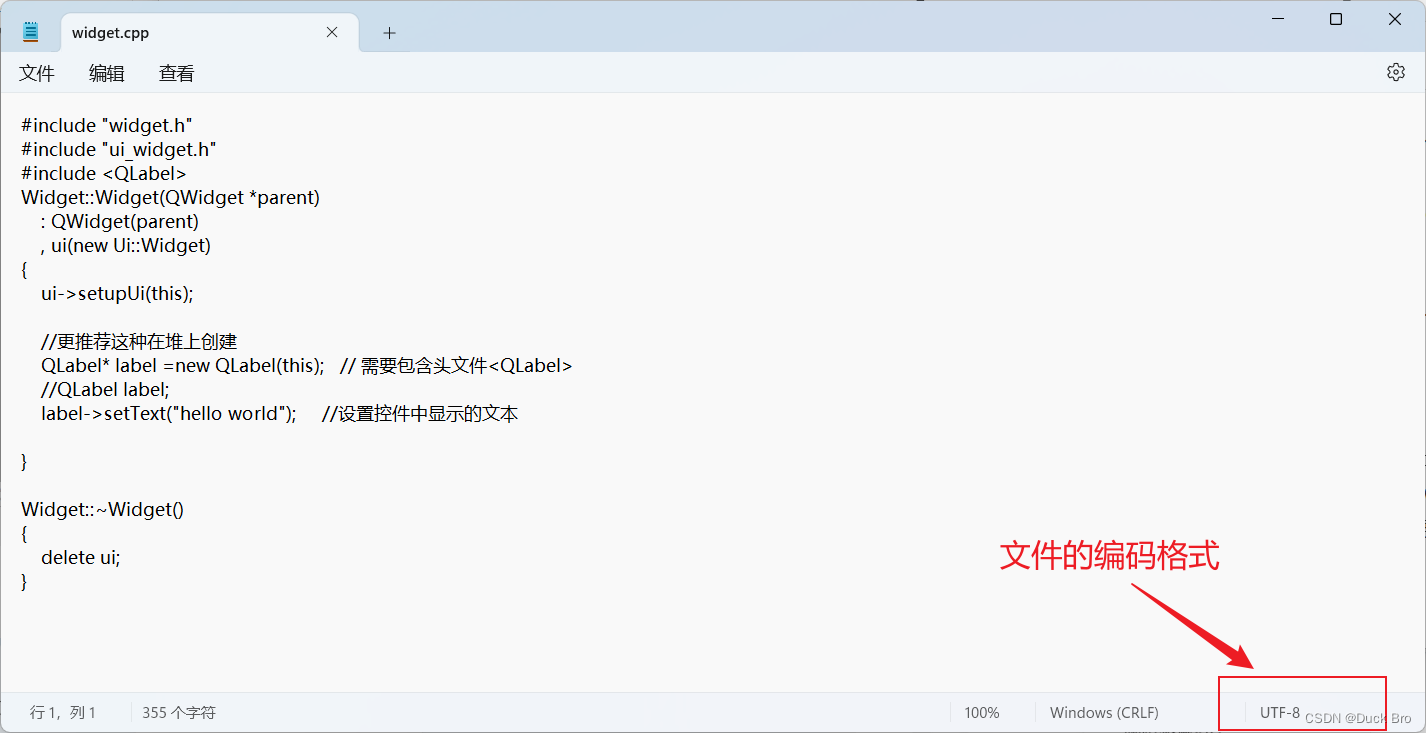Click the Widget::~Widget() destructor line

tap(103, 509)
